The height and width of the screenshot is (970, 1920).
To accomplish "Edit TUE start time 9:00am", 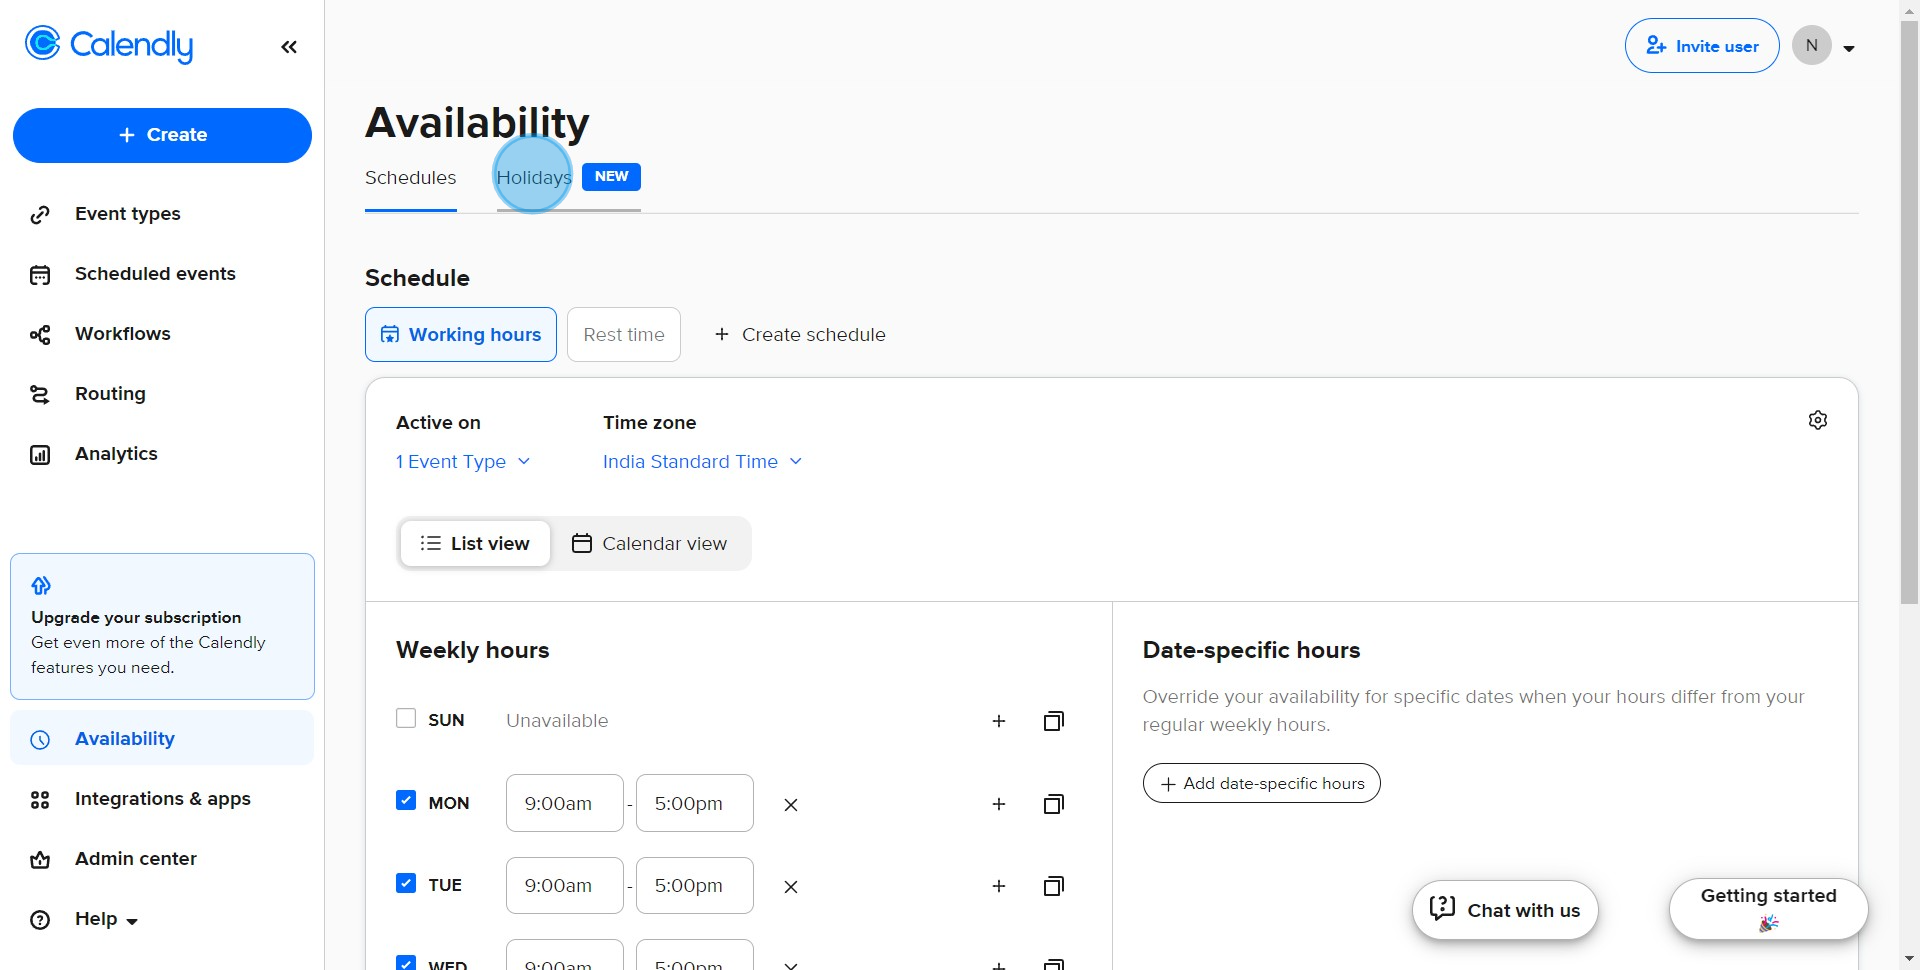I will [x=565, y=885].
